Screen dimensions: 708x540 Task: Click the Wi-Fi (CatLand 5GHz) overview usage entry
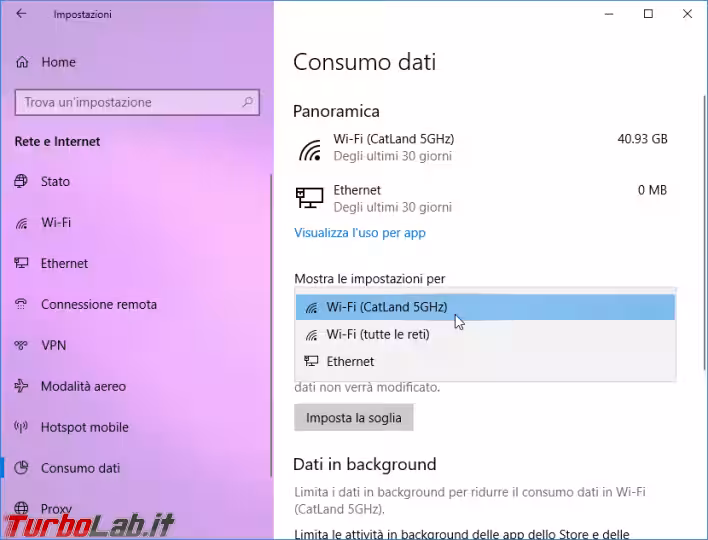pos(482,147)
